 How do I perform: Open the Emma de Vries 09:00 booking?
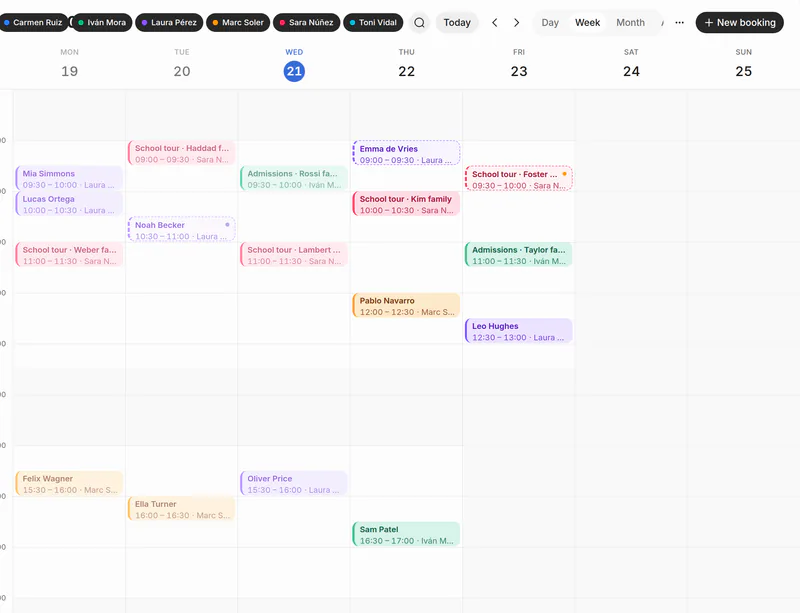406,153
